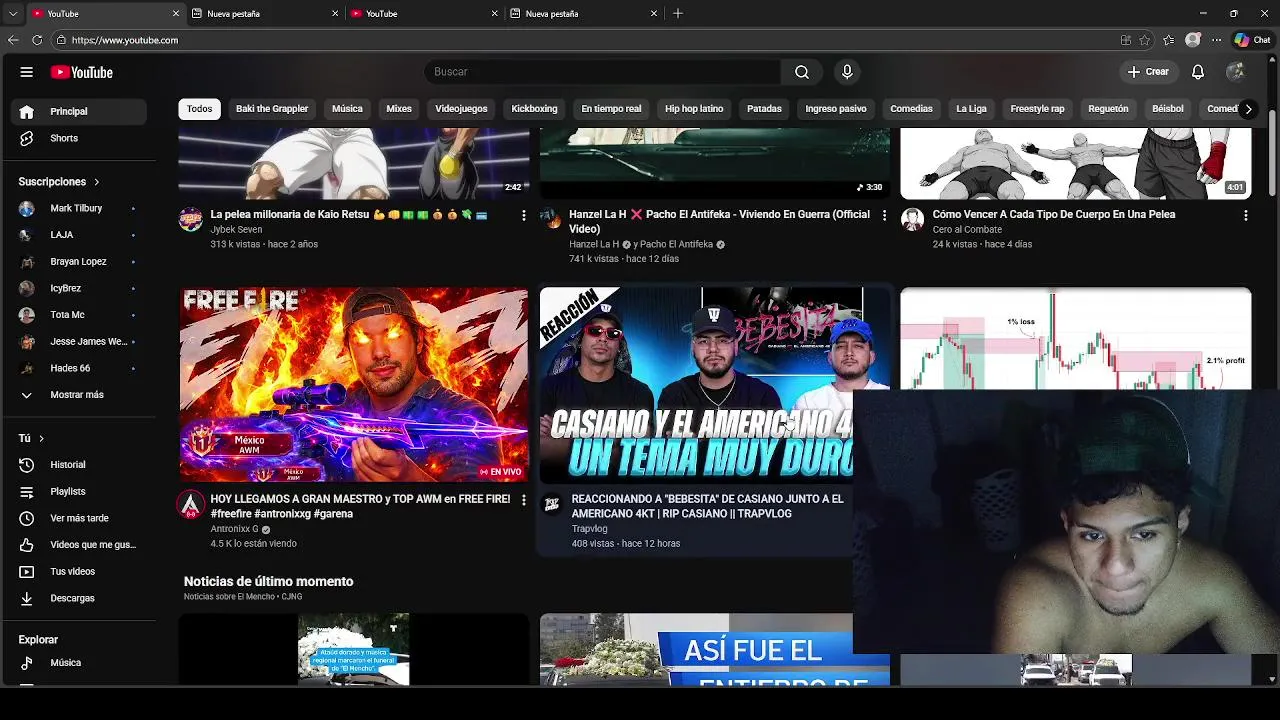Image resolution: width=1280 pixels, height=720 pixels.
Task: Open Mark Tilbury subscription channel
Action: click(79, 208)
